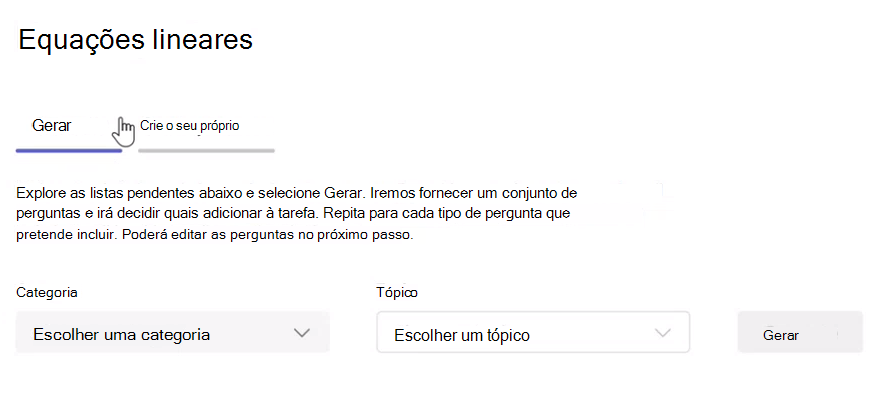Click the purple underline beneath Gerar tab
892x398 pixels.
tap(69, 151)
